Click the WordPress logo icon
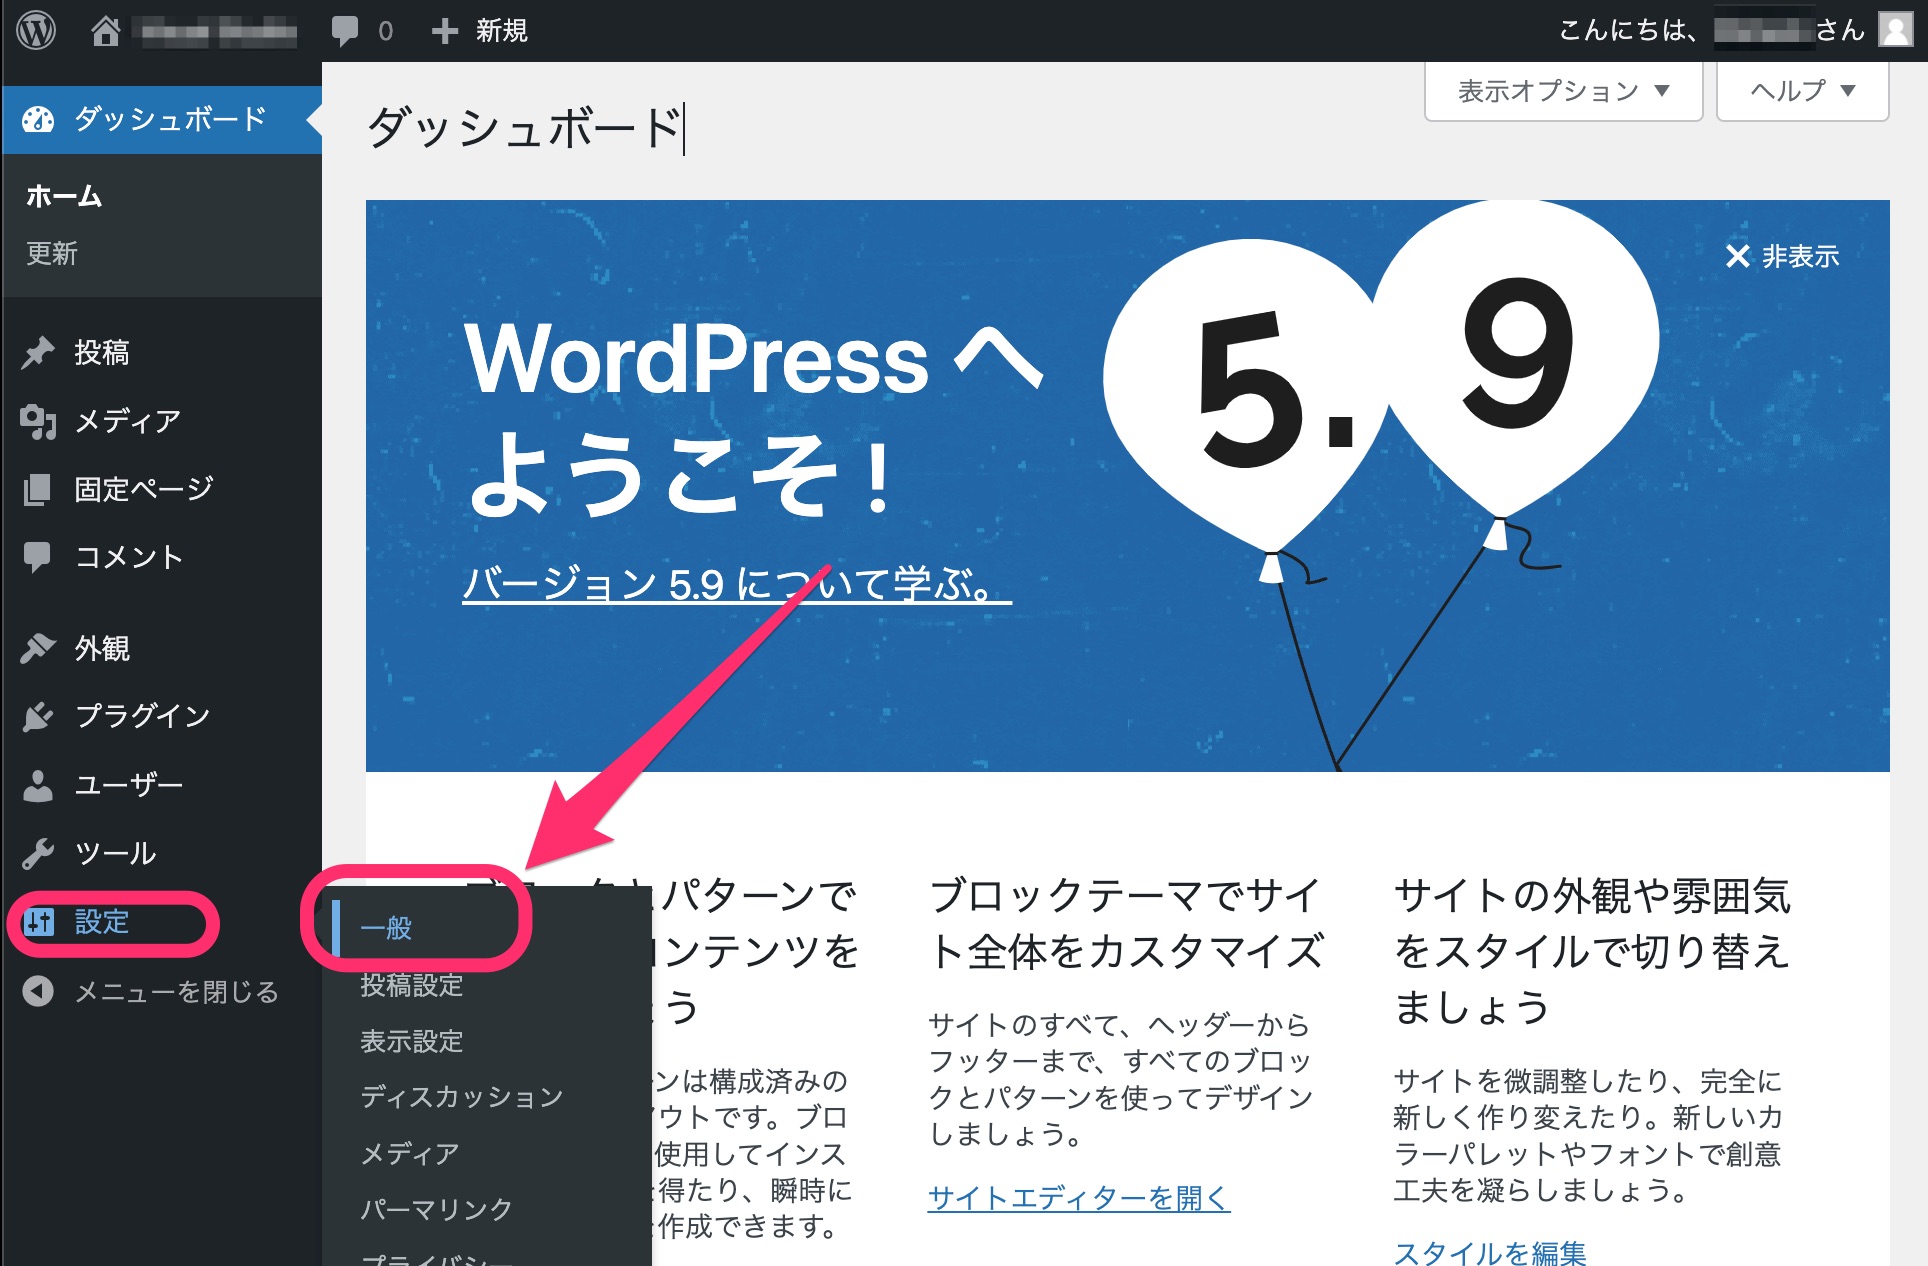1928x1266 pixels. 36,30
